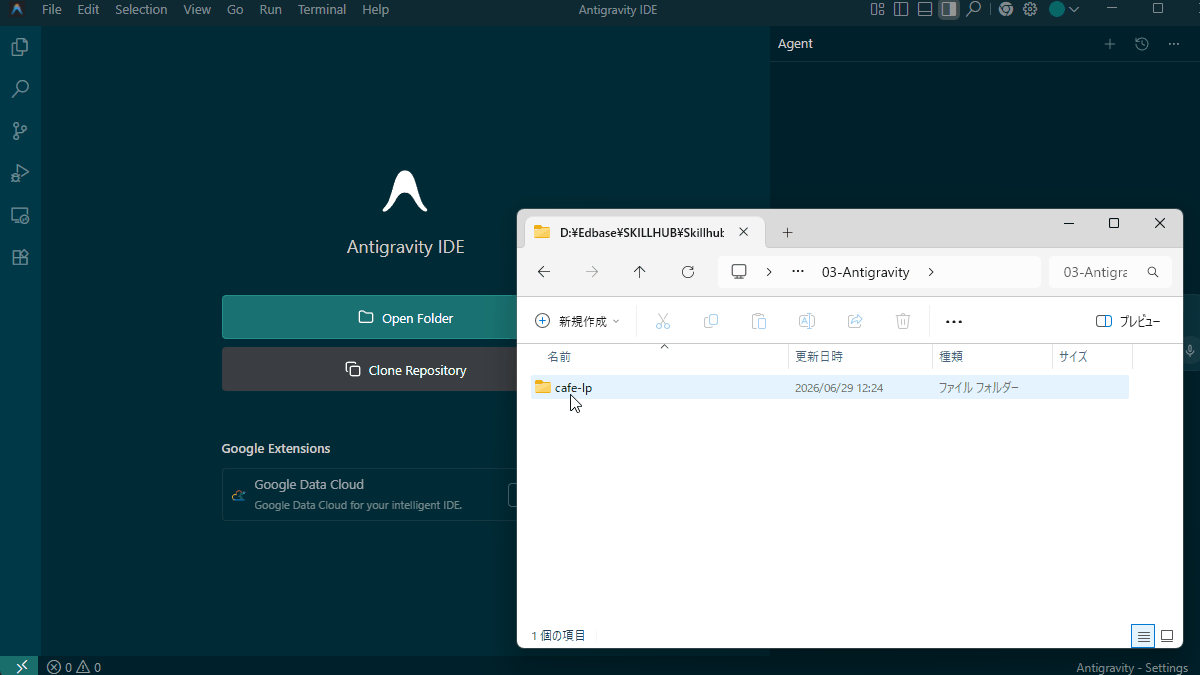Open the Run menu
The width and height of the screenshot is (1200, 675).
(x=270, y=9)
